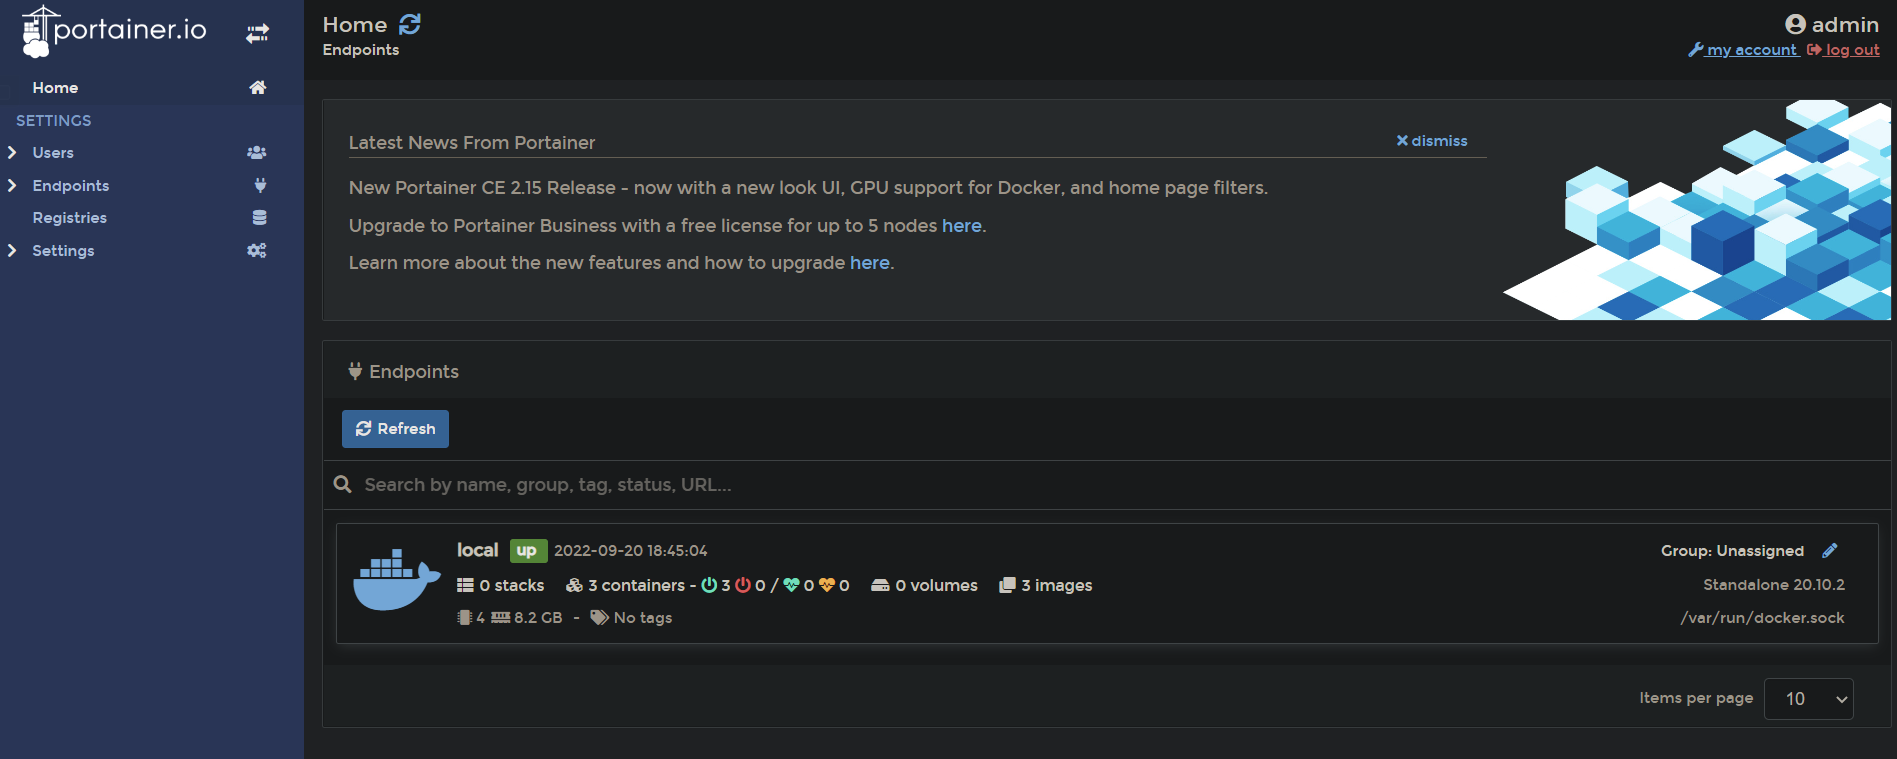1897x759 pixels.
Task: Click the stacks list icon
Action: (x=465, y=585)
